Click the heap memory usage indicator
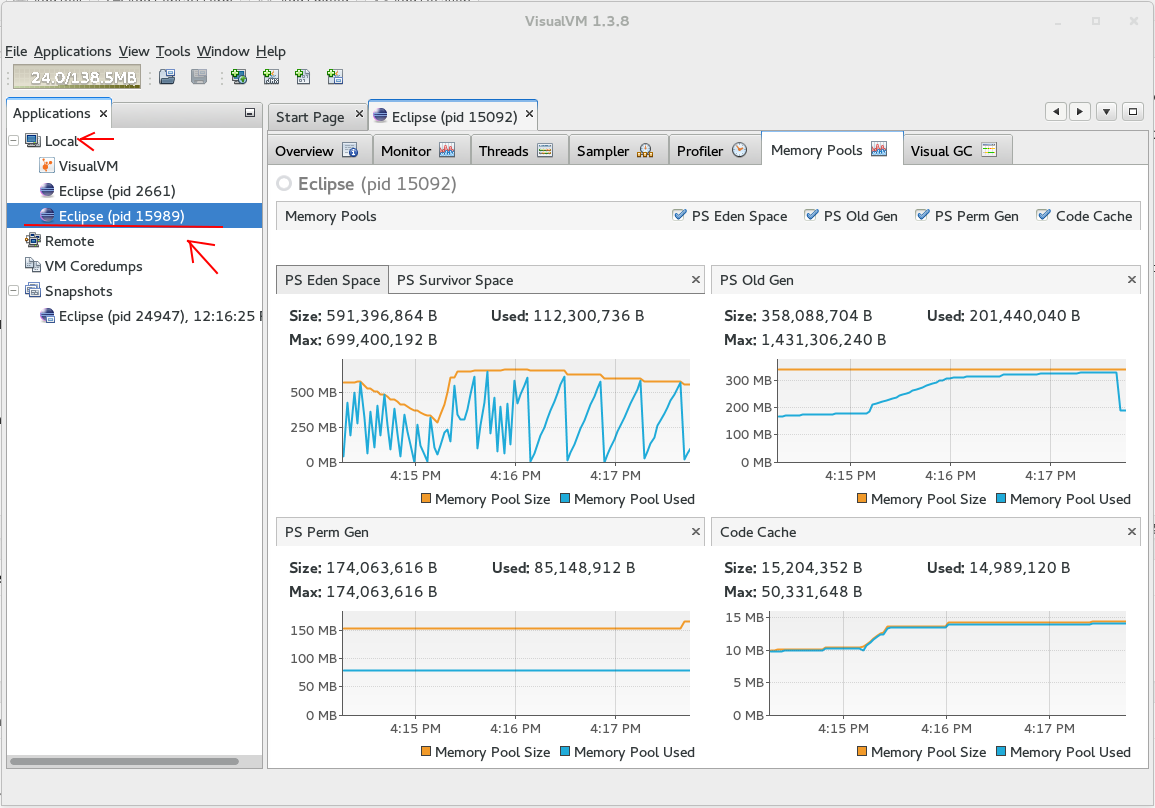1155x808 pixels. point(77,77)
